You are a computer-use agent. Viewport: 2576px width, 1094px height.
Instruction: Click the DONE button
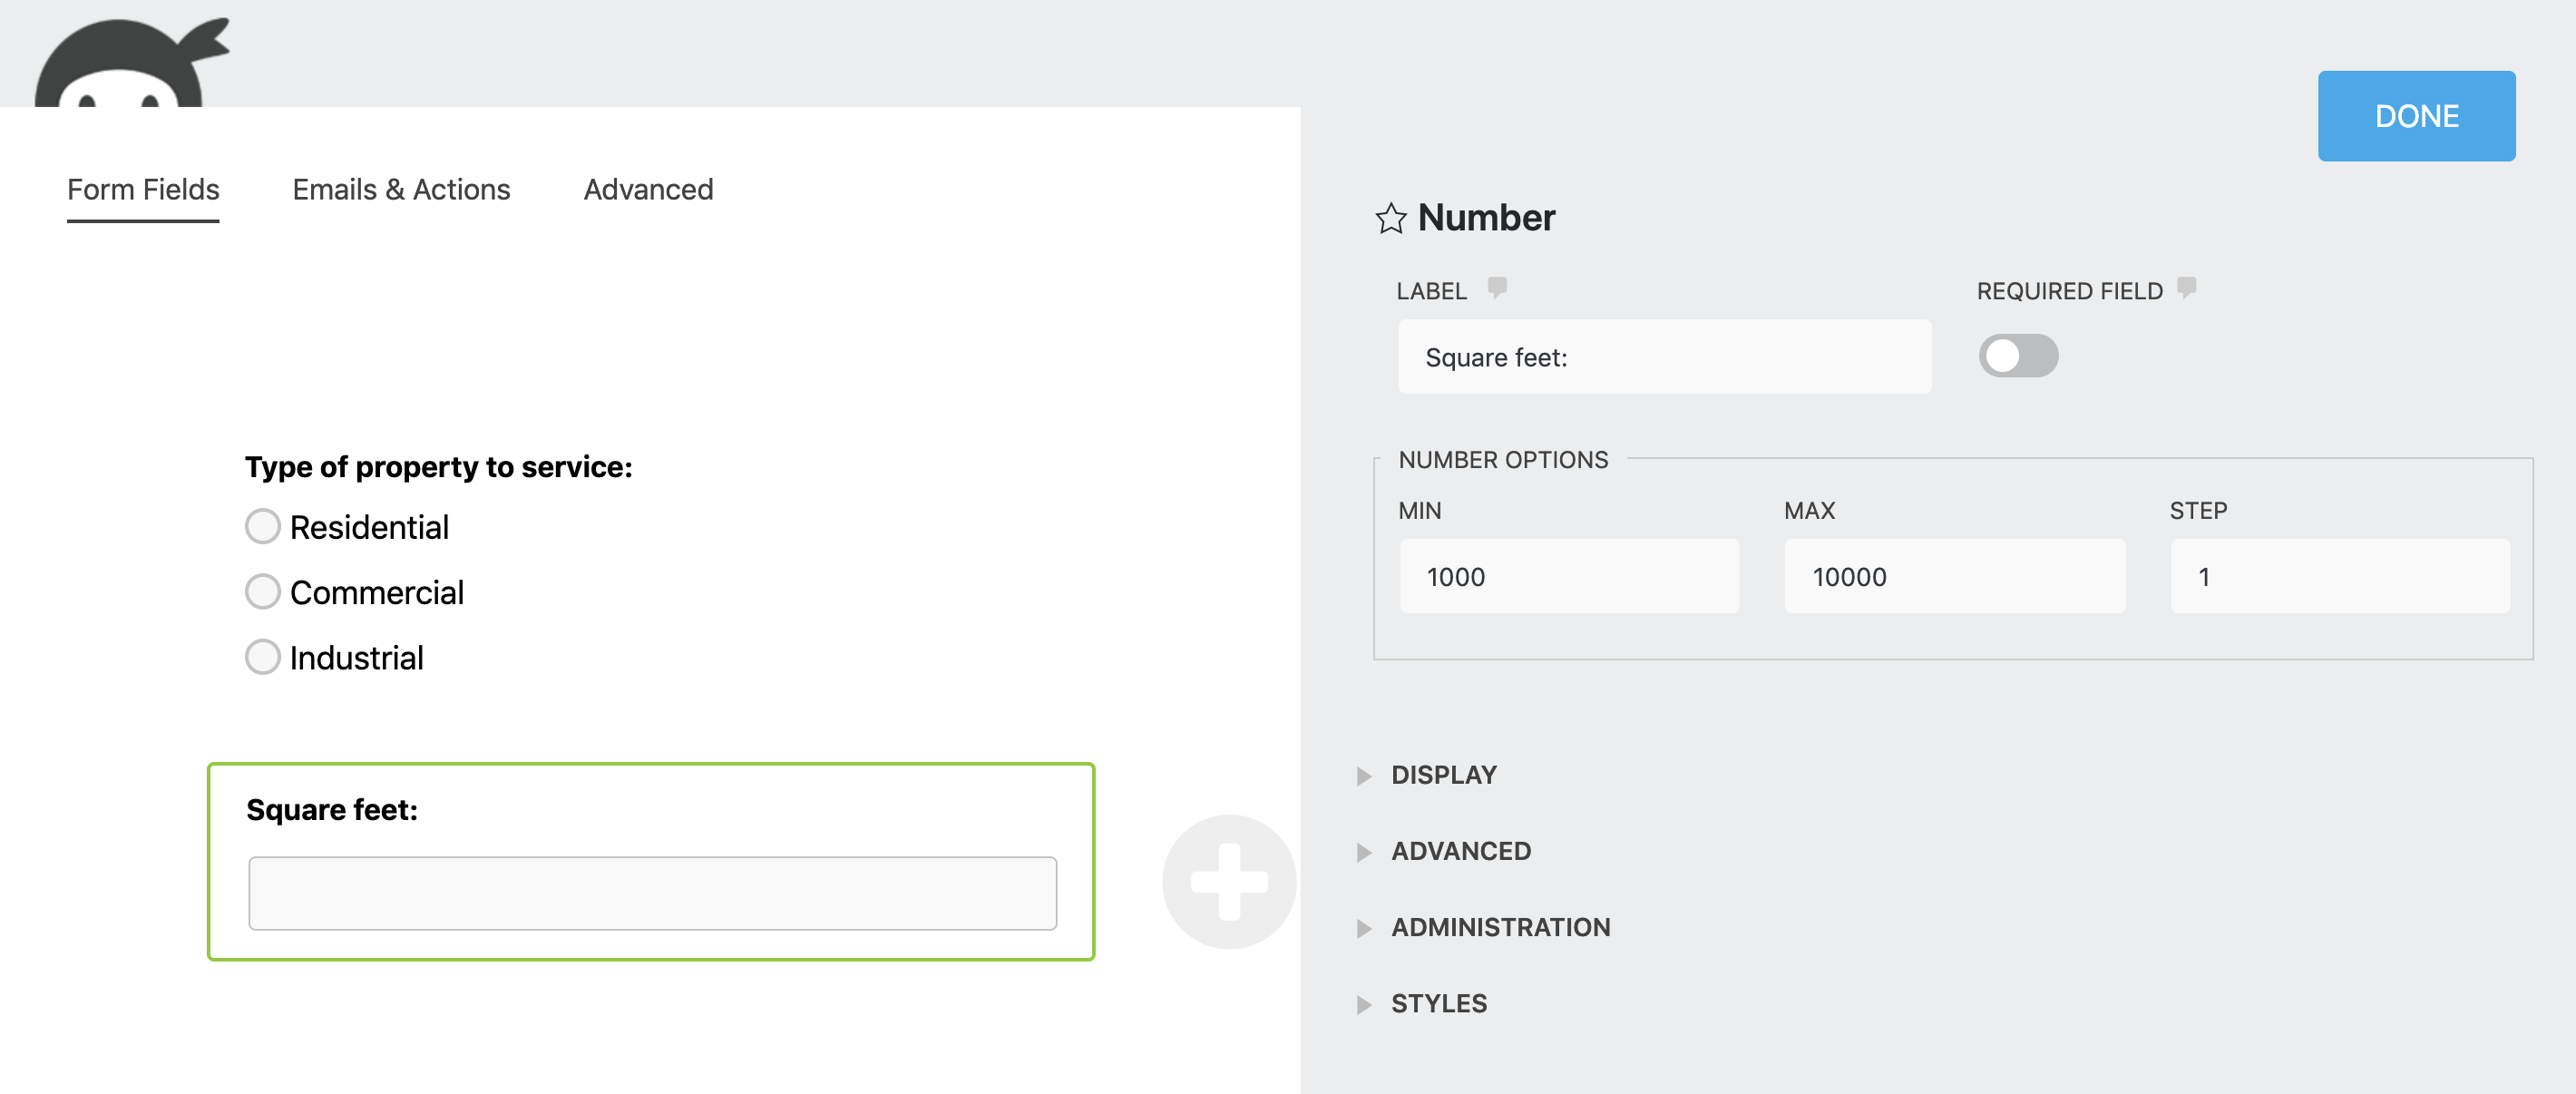[x=2416, y=116]
